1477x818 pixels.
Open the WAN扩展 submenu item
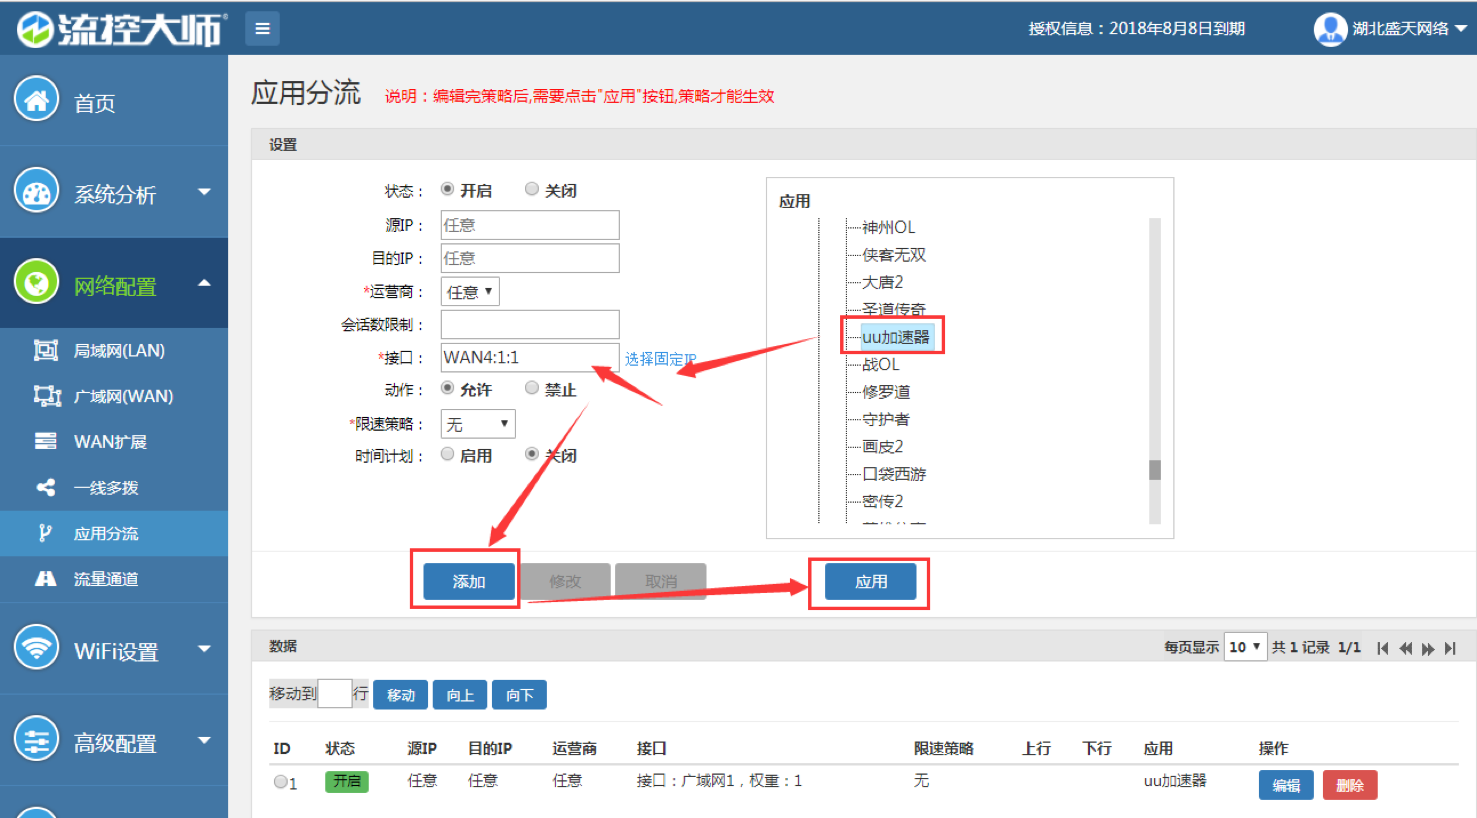pos(114,441)
